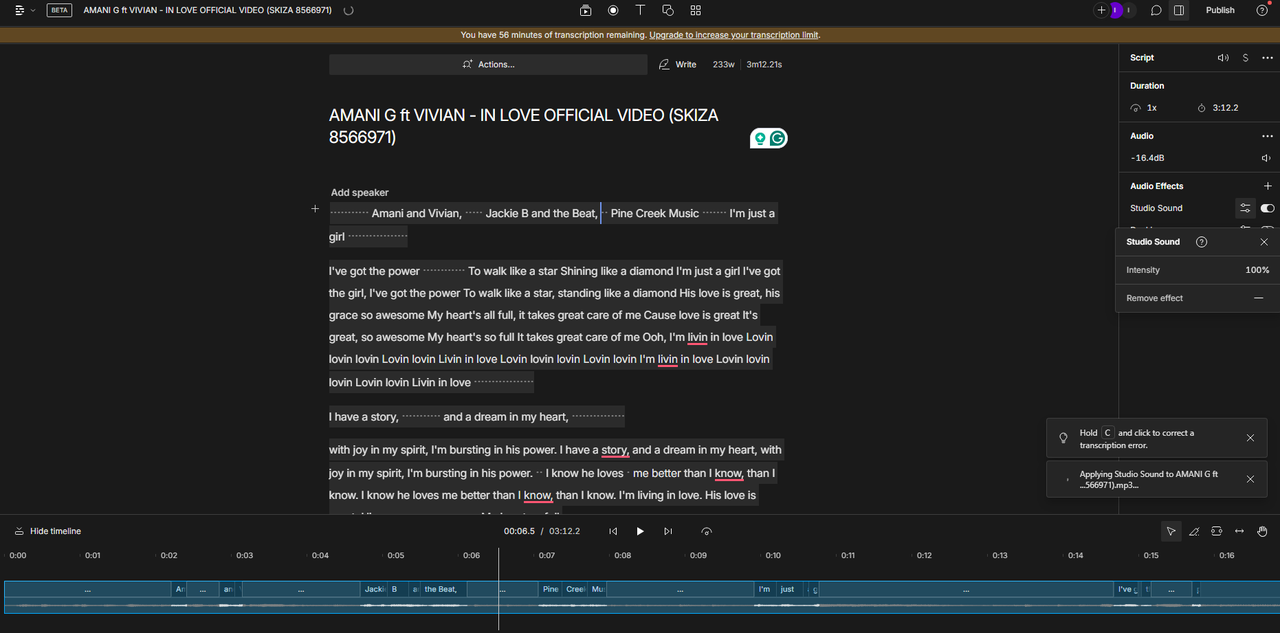Click the playback speed gauge icon
Image resolution: width=1280 pixels, height=633 pixels.
tap(707, 531)
